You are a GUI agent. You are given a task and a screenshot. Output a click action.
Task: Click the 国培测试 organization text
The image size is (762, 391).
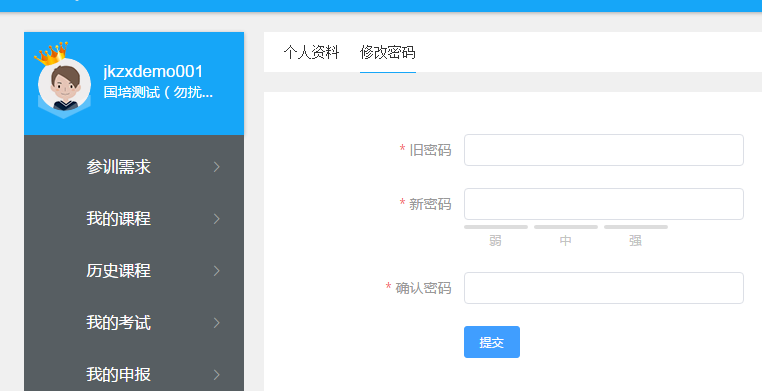click(x=158, y=92)
